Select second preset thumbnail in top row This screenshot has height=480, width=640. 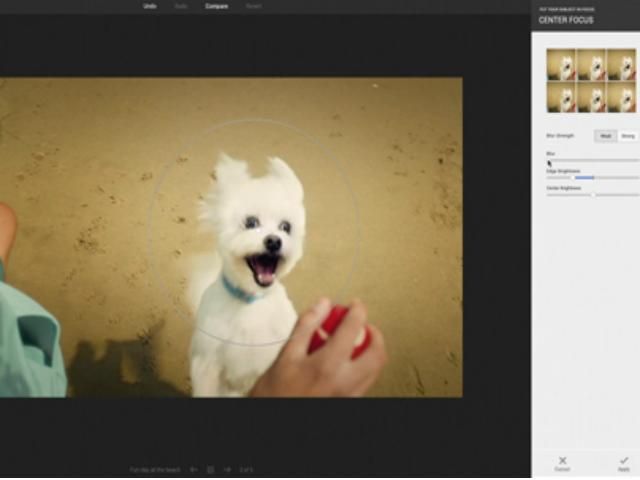(590, 66)
